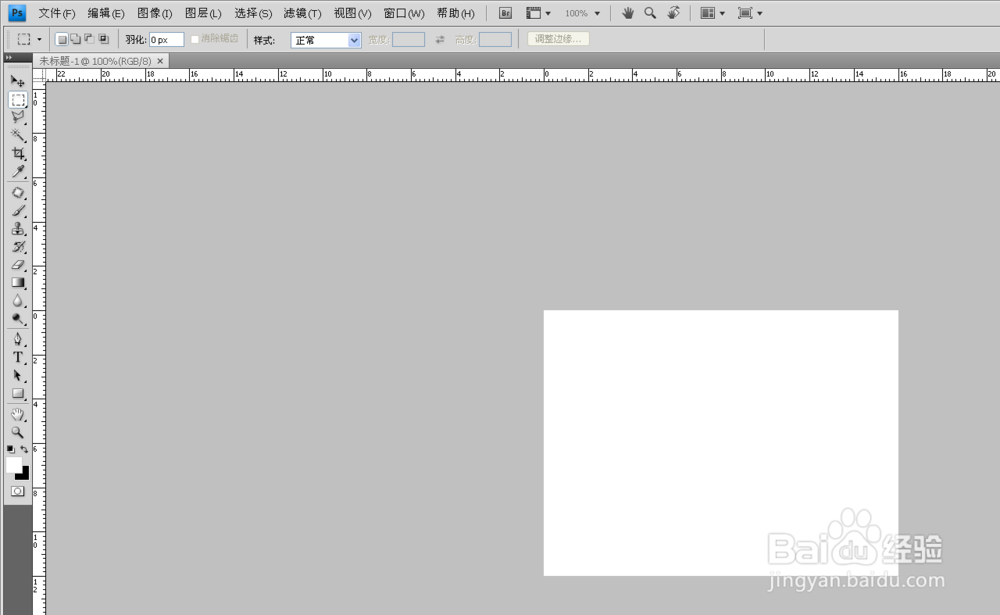Choose New Selection mode button
This screenshot has width=1000, height=615.
point(62,40)
